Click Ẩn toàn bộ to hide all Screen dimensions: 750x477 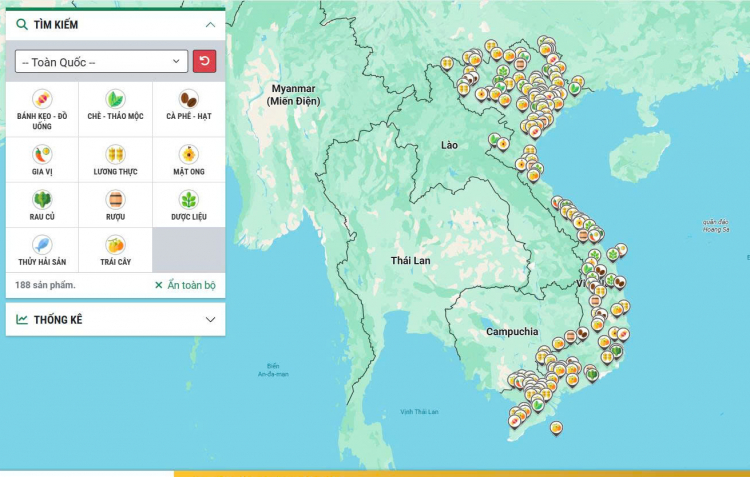[185, 285]
